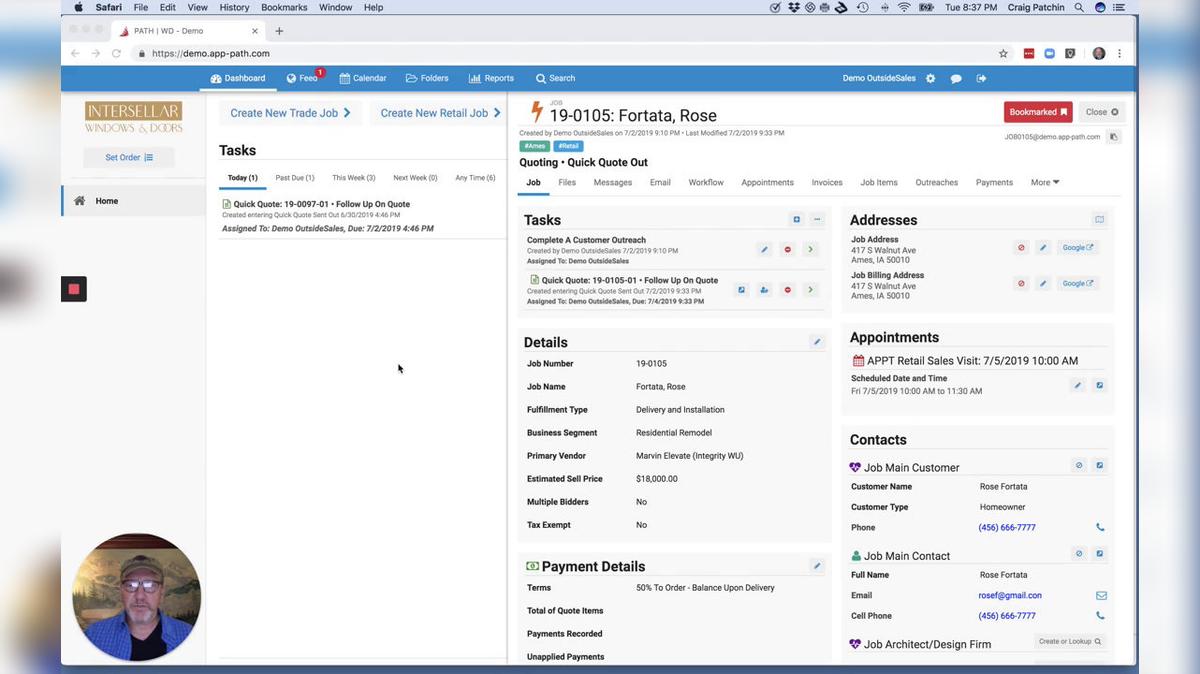Unlink the Job Main Contact

pyautogui.click(x=1079, y=553)
